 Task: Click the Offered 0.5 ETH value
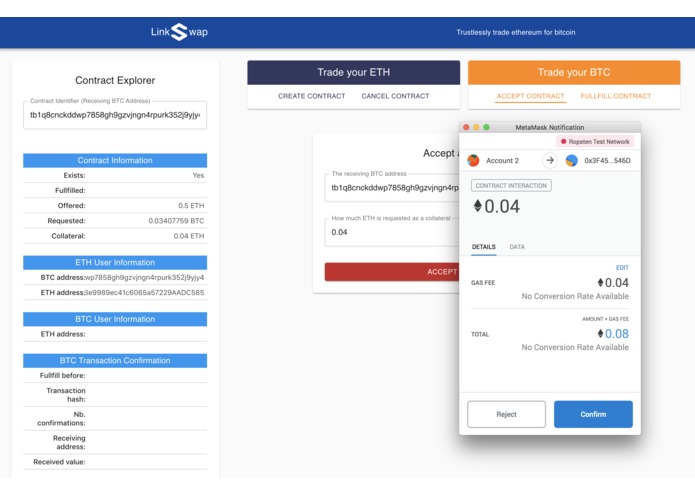[x=191, y=206]
